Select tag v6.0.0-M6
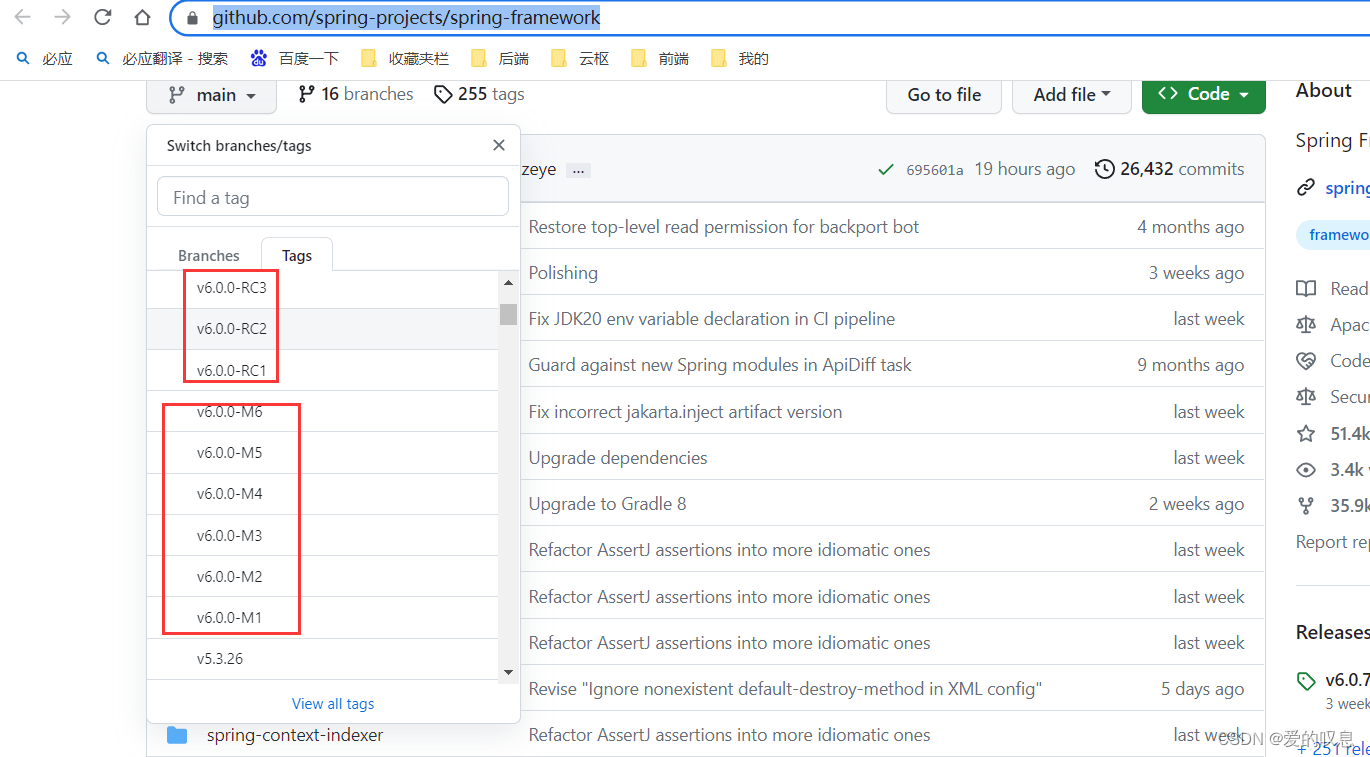Image resolution: width=1370 pixels, height=757 pixels. coord(322,411)
